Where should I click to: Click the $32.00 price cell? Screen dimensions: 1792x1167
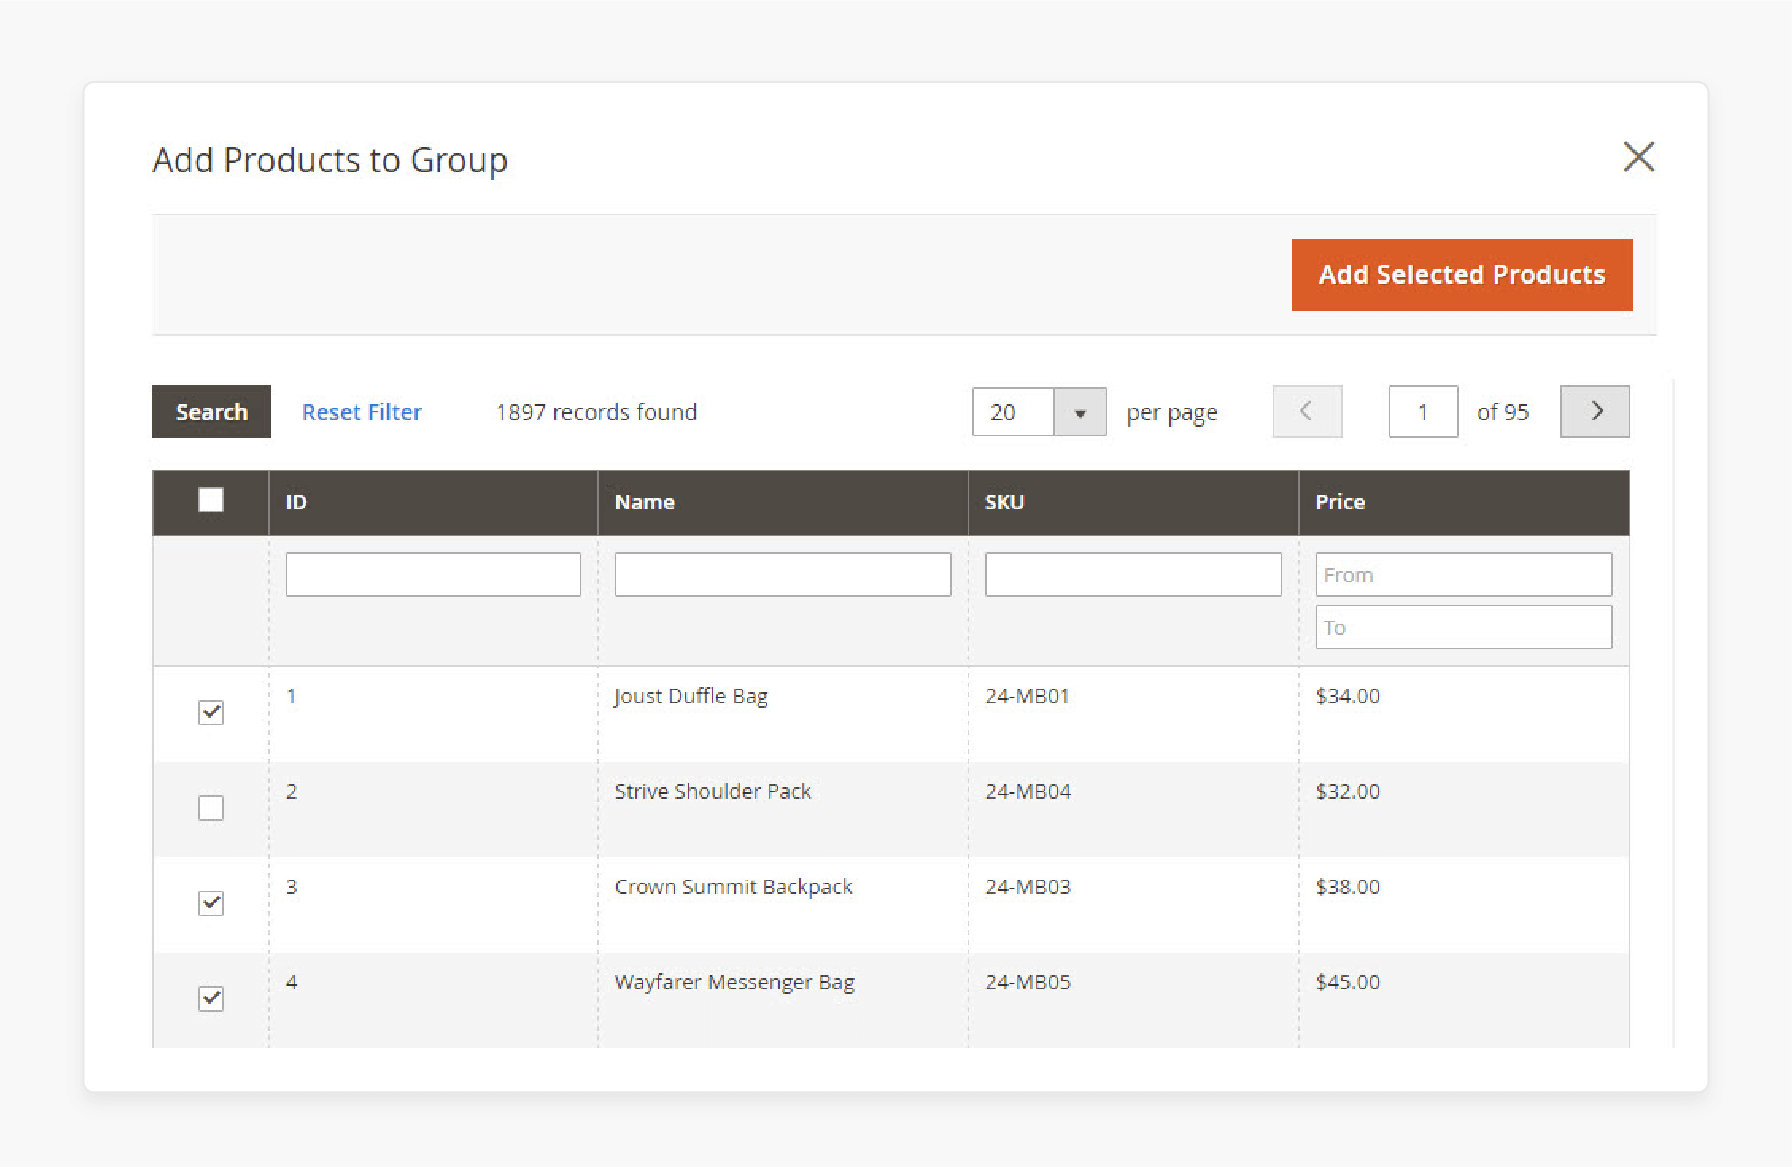point(1348,791)
